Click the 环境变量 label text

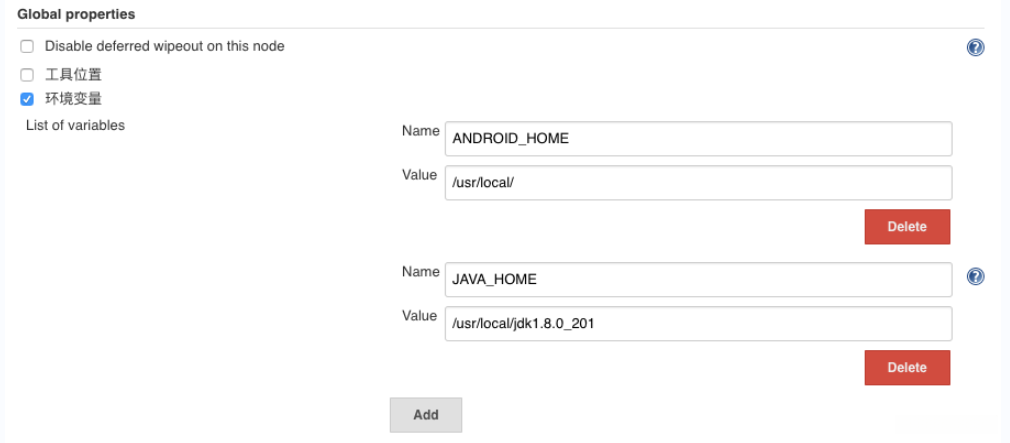coord(73,99)
